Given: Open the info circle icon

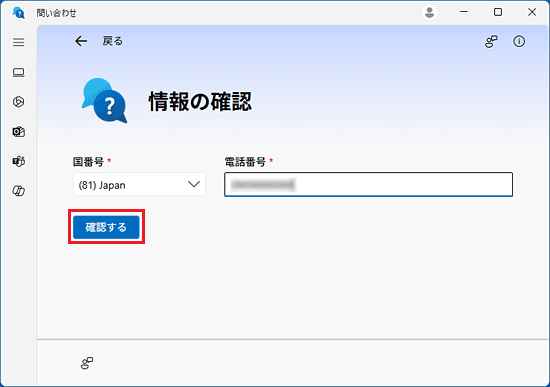Looking at the screenshot, I should click(x=519, y=41).
